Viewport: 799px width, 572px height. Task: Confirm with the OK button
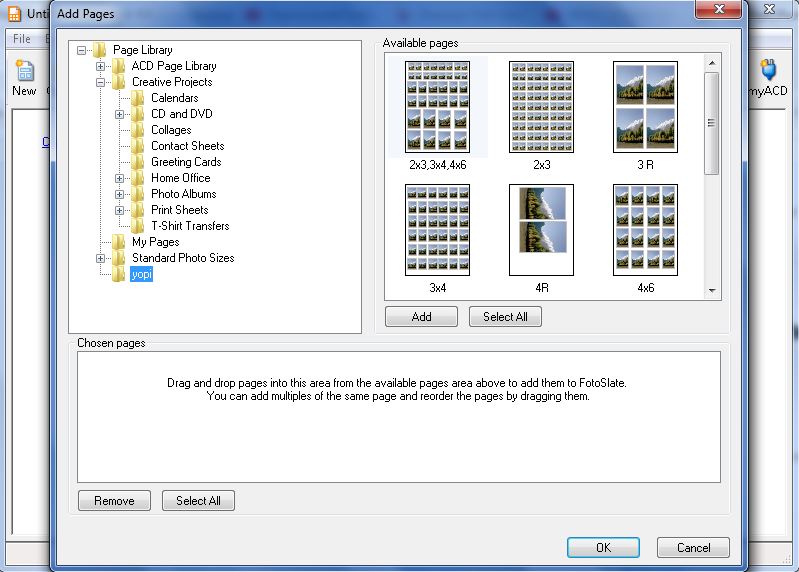[603, 548]
